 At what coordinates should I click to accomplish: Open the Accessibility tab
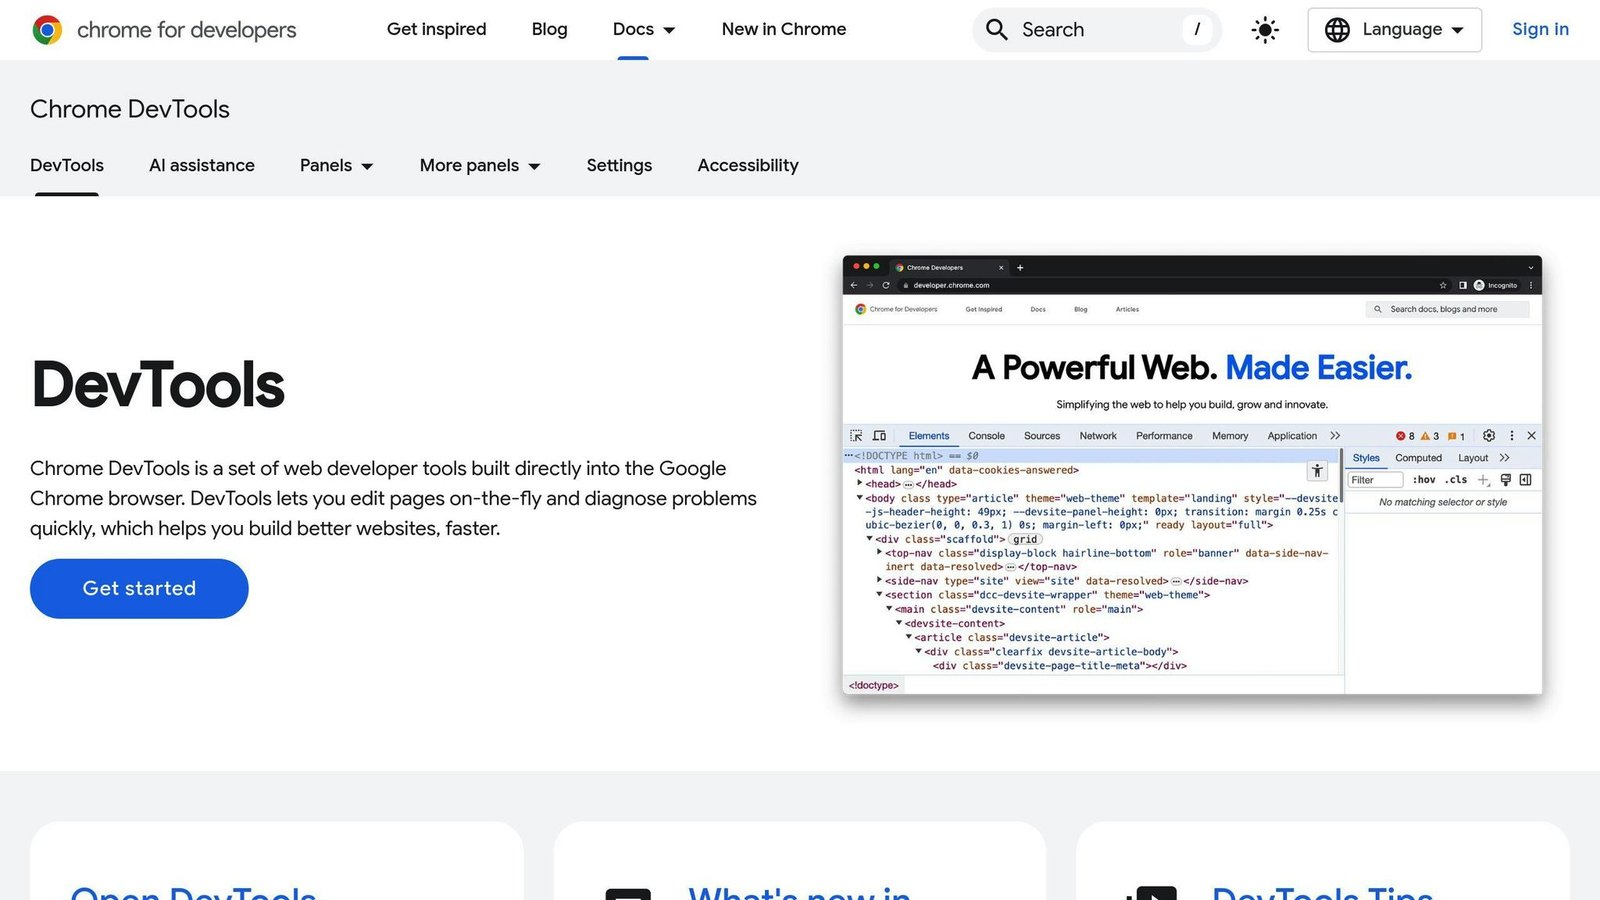748,166
